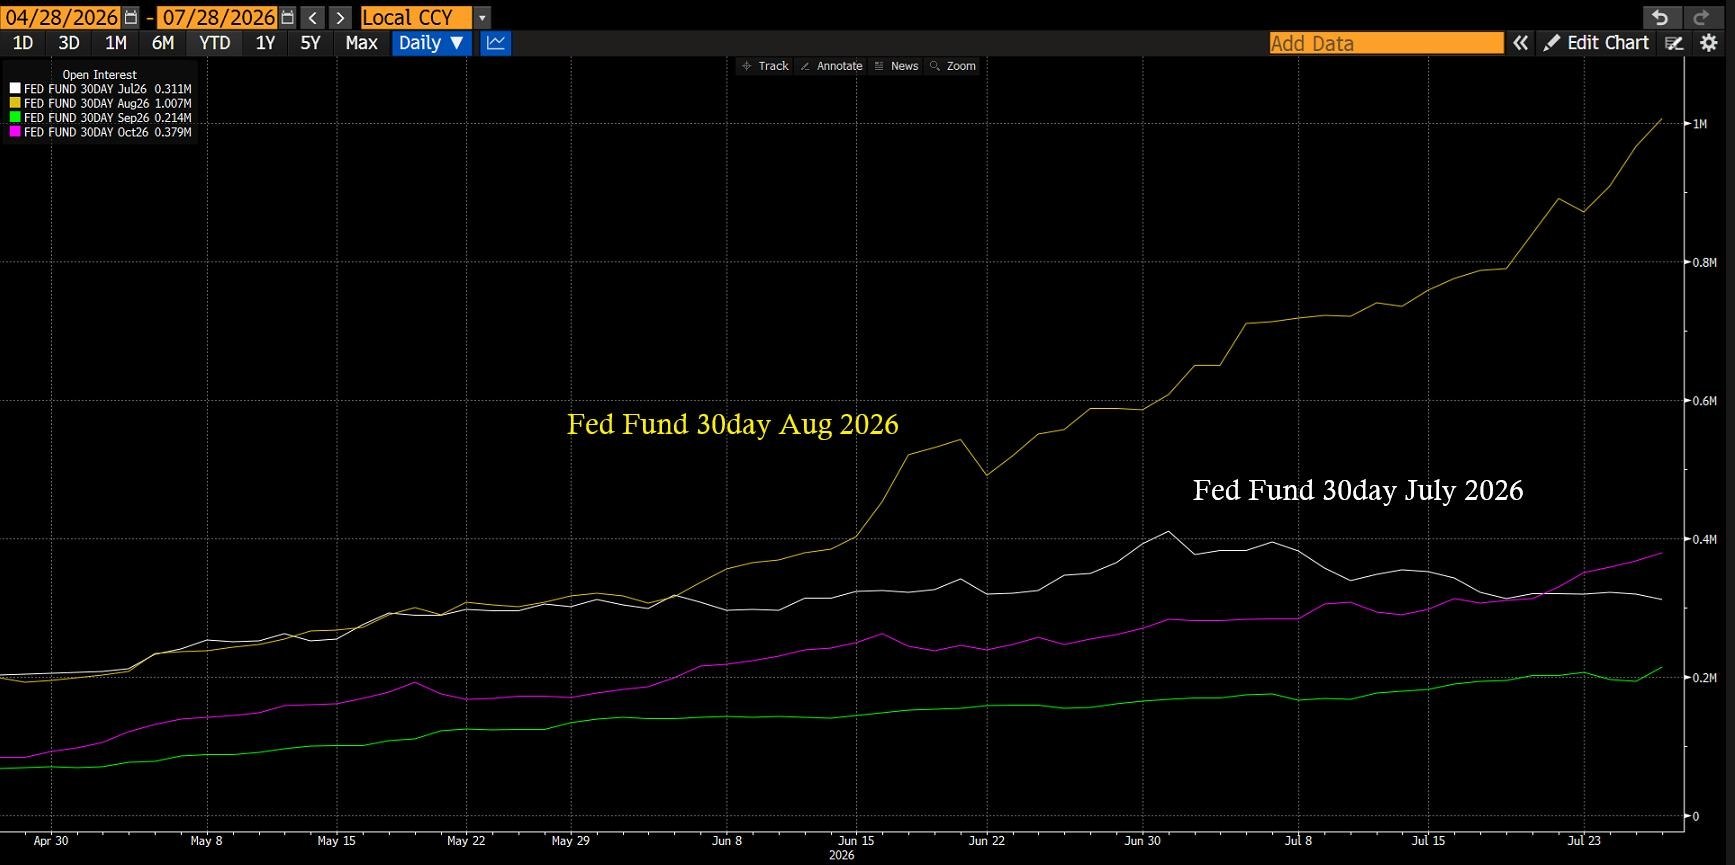Click the undo arrow icon

(x=1660, y=18)
